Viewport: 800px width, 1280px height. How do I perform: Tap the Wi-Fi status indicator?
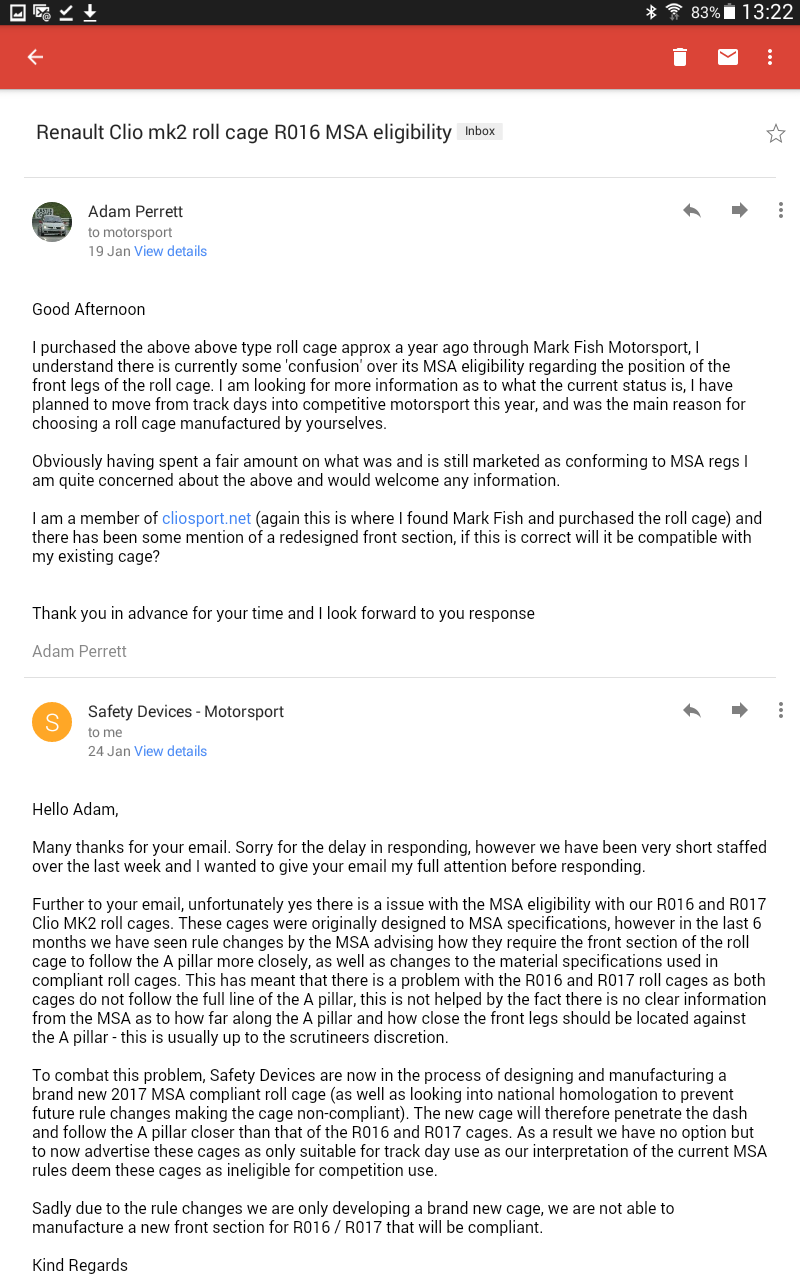point(681,13)
